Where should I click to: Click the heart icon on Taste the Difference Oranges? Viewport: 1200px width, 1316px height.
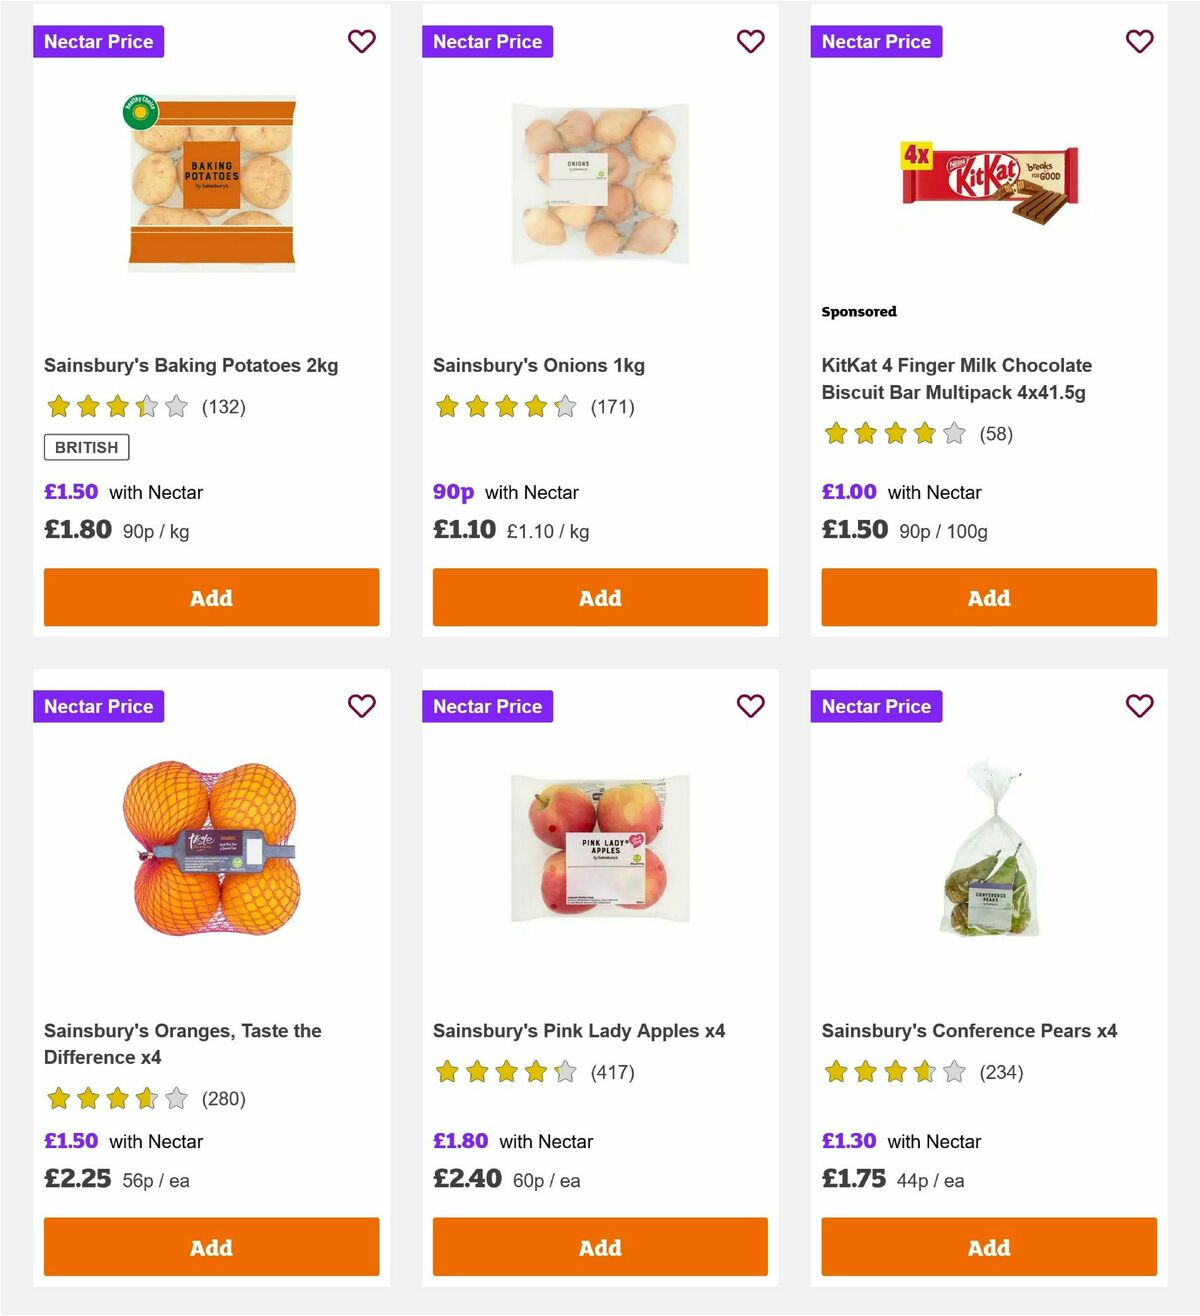point(361,706)
